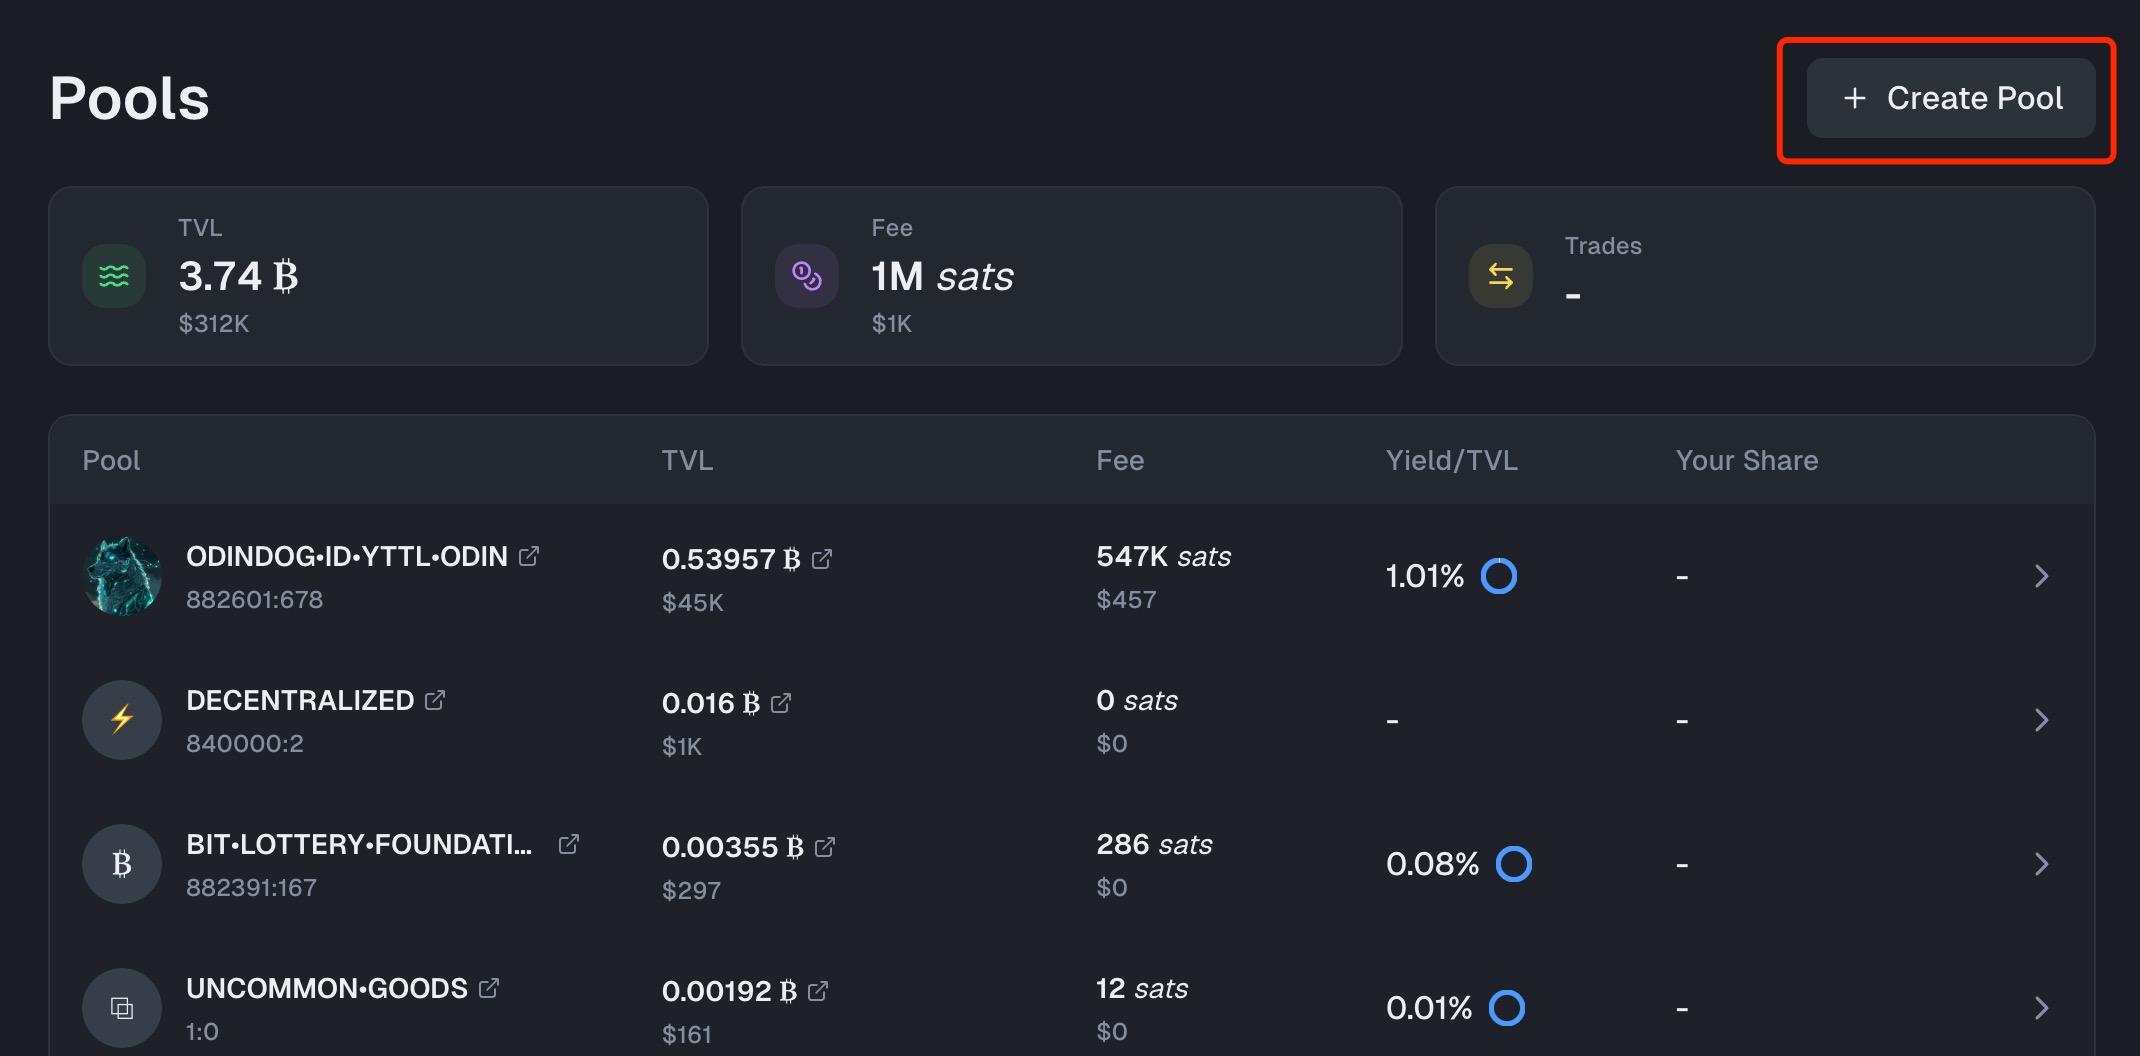Open external link next to BIT•LOTTERY•FOUNDATI… name
2140x1056 pixels.
[568, 844]
